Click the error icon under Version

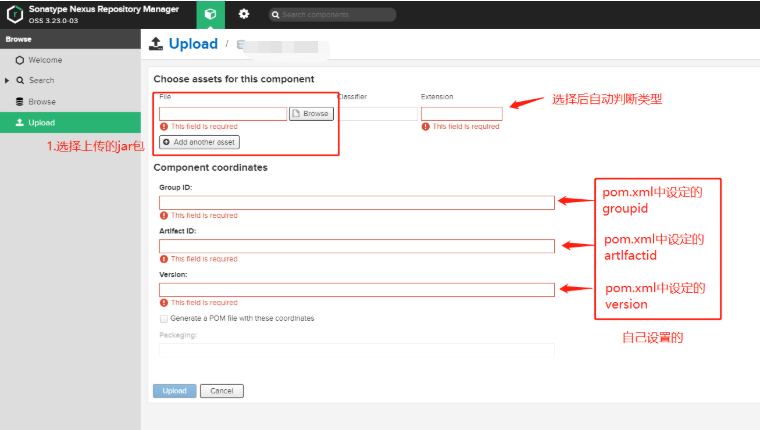pyautogui.click(x=164, y=303)
